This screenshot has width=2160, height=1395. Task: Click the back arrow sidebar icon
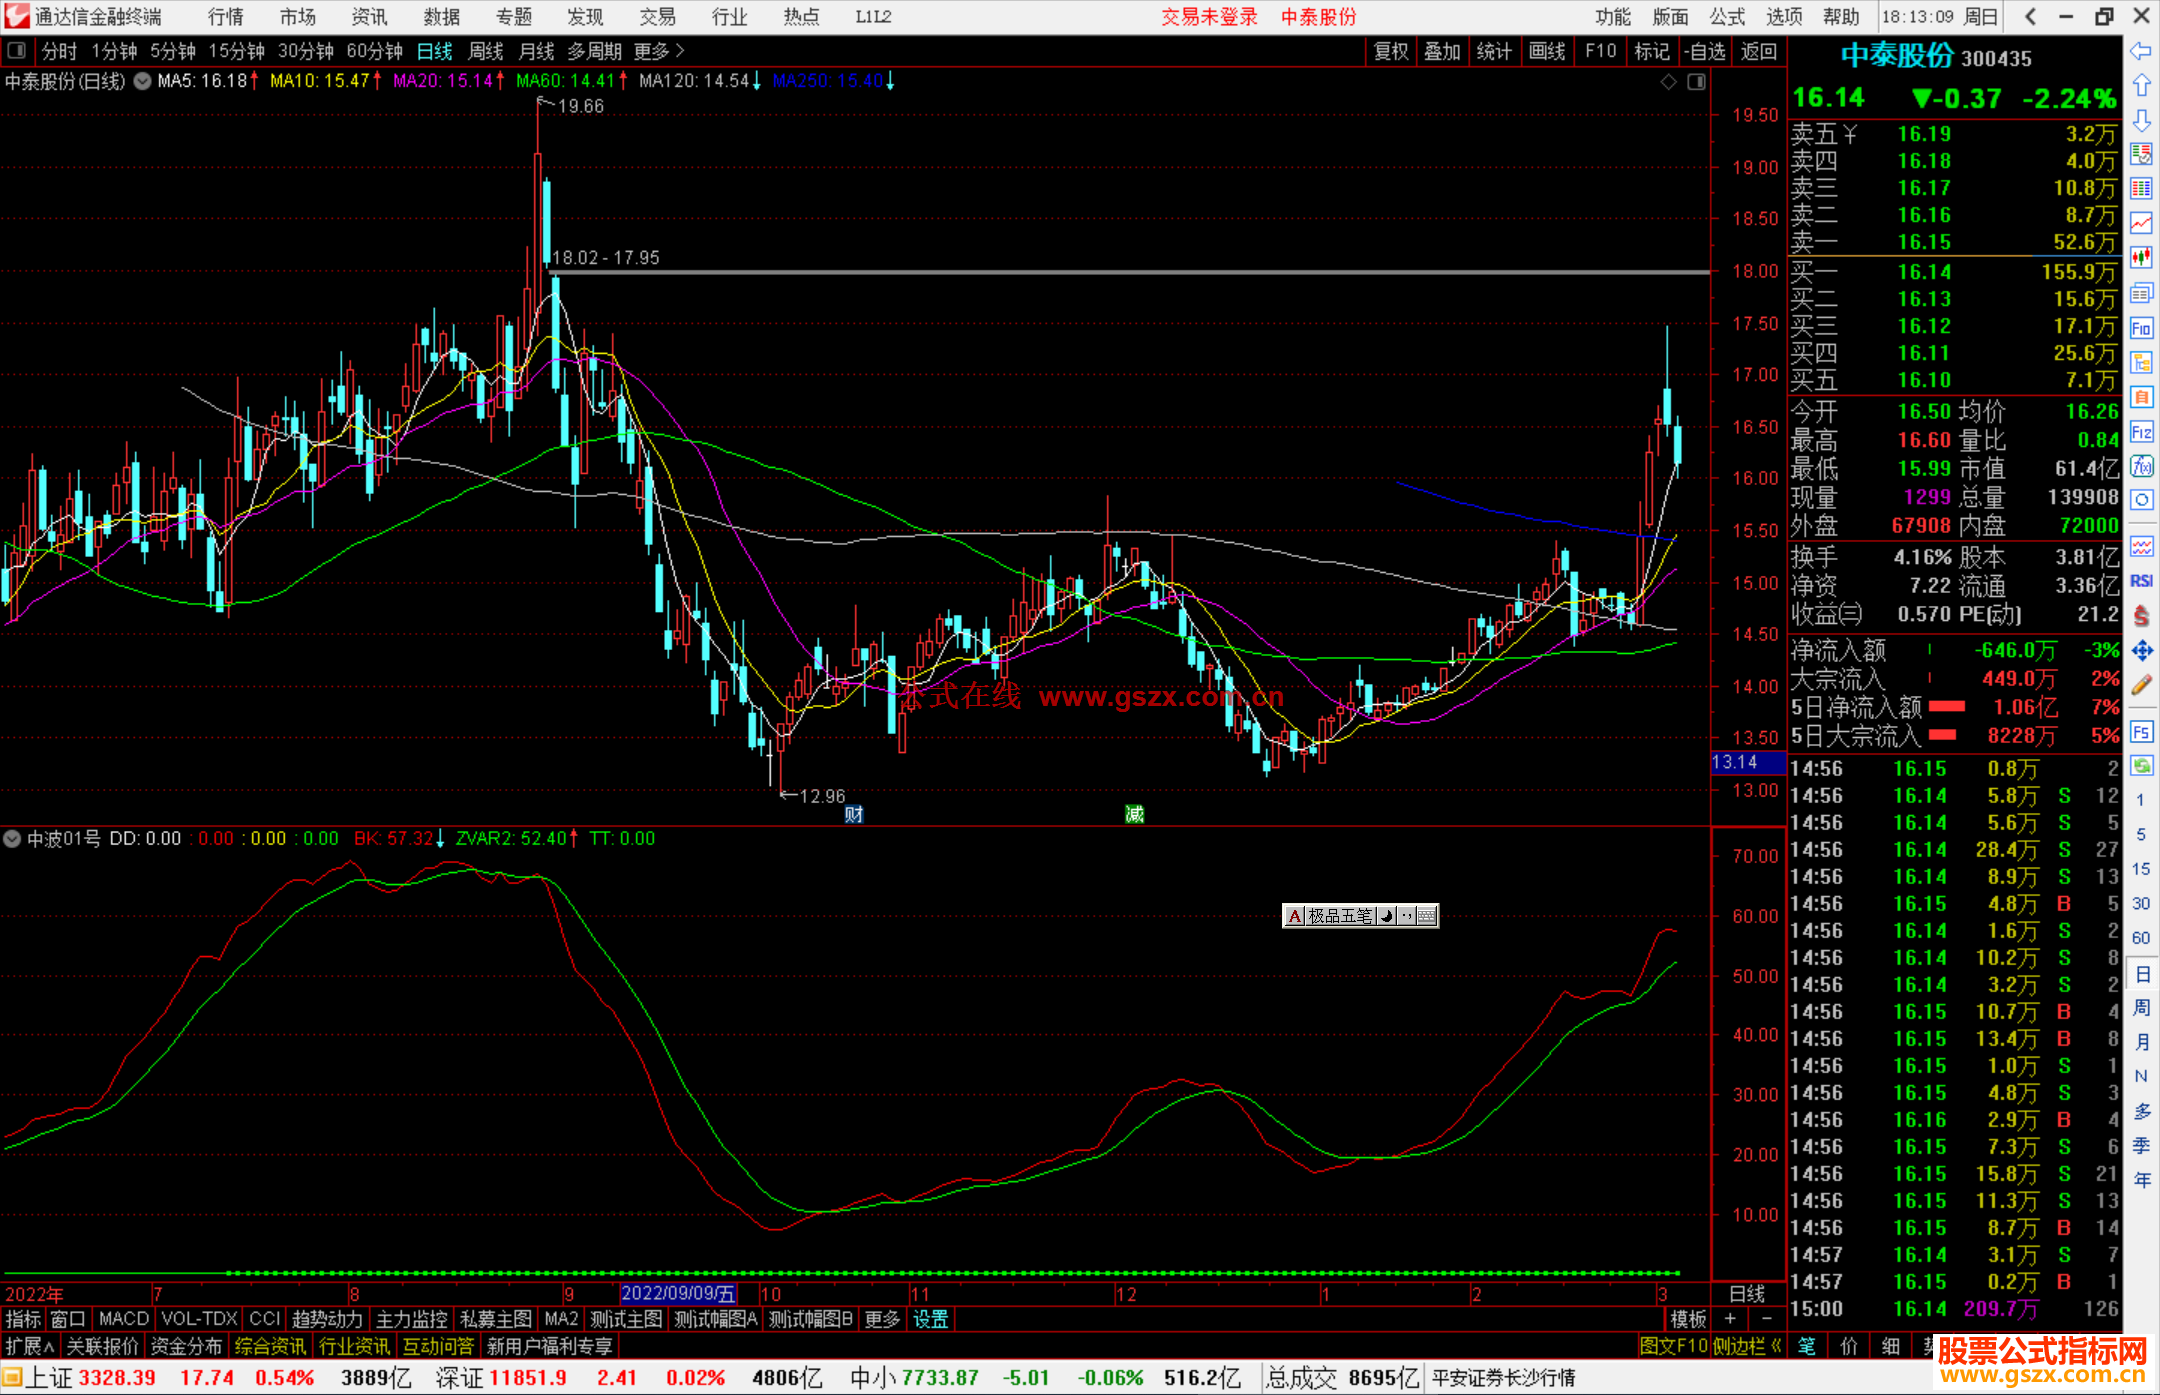tap(2141, 51)
